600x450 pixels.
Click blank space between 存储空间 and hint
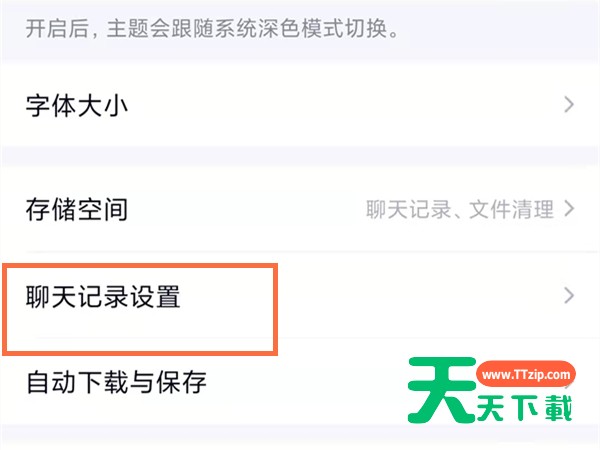click(x=250, y=210)
